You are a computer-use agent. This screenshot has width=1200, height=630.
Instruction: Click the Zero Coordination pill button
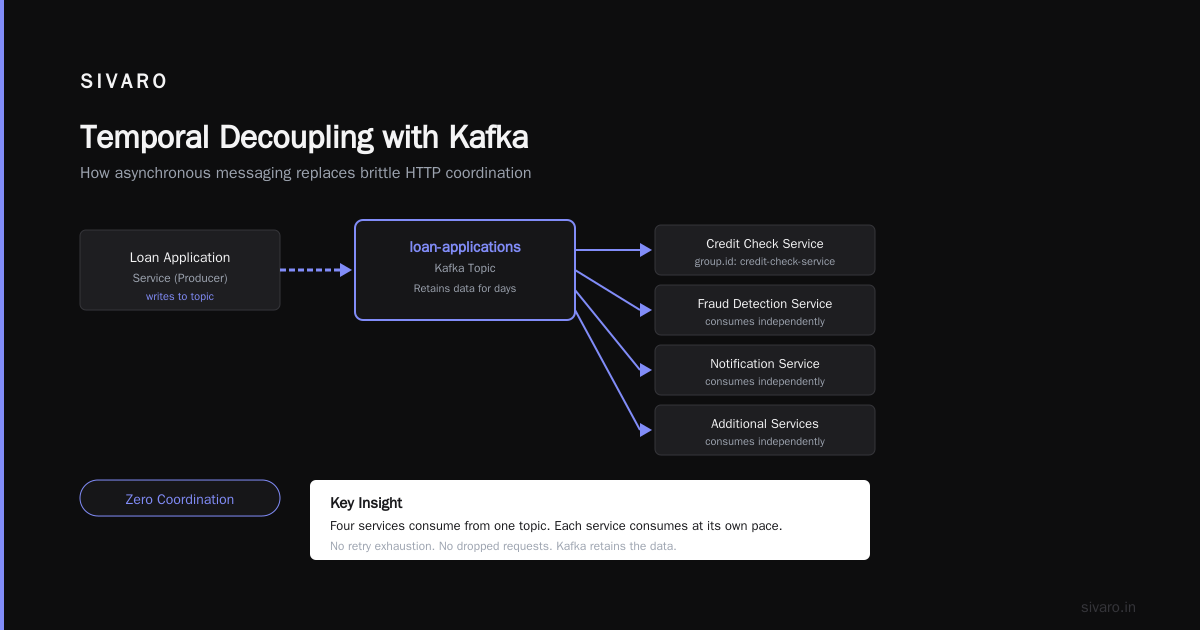pyautogui.click(x=180, y=498)
